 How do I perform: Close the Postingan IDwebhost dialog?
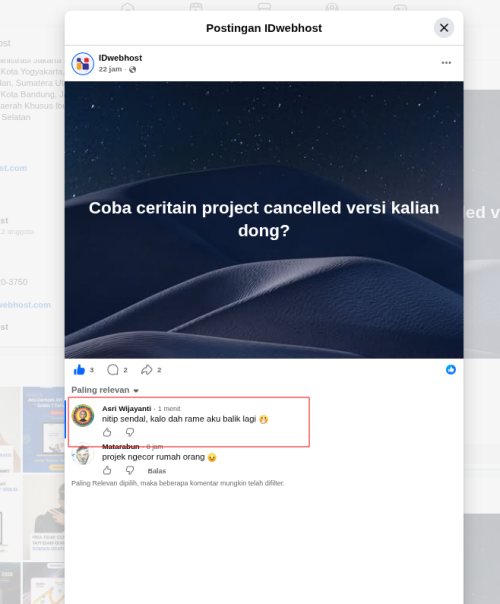coord(444,28)
